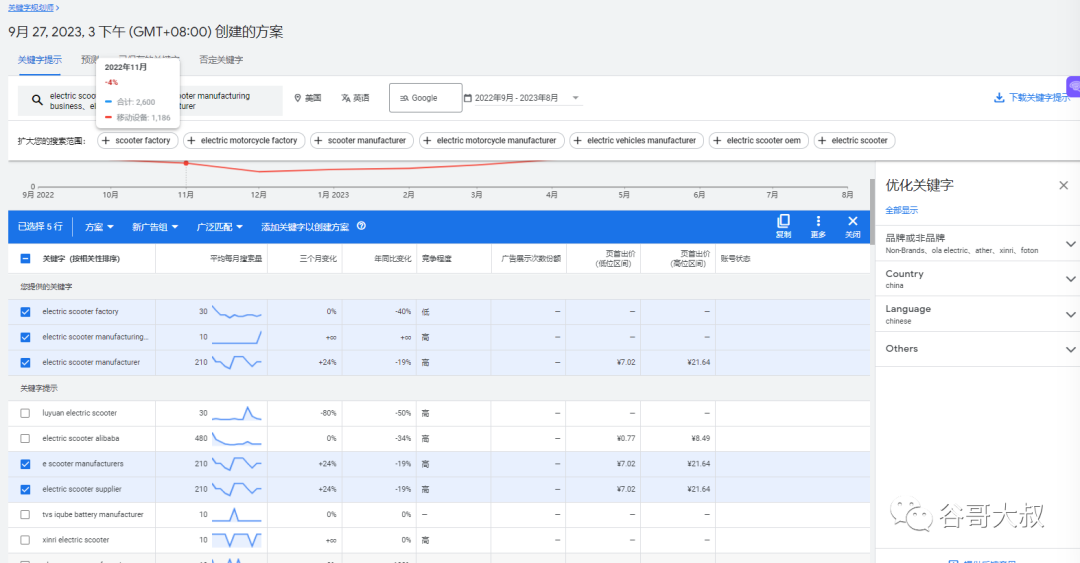This screenshot has height=563, width=1080.
Task: Sort by 三个月变化 column header
Action: tap(318, 258)
